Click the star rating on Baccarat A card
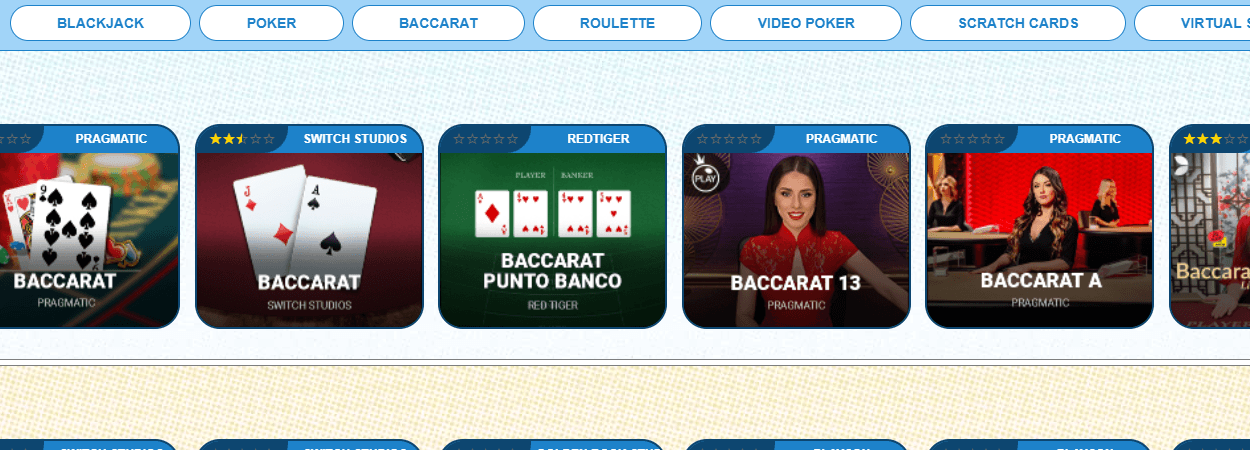 pyautogui.click(x=972, y=139)
